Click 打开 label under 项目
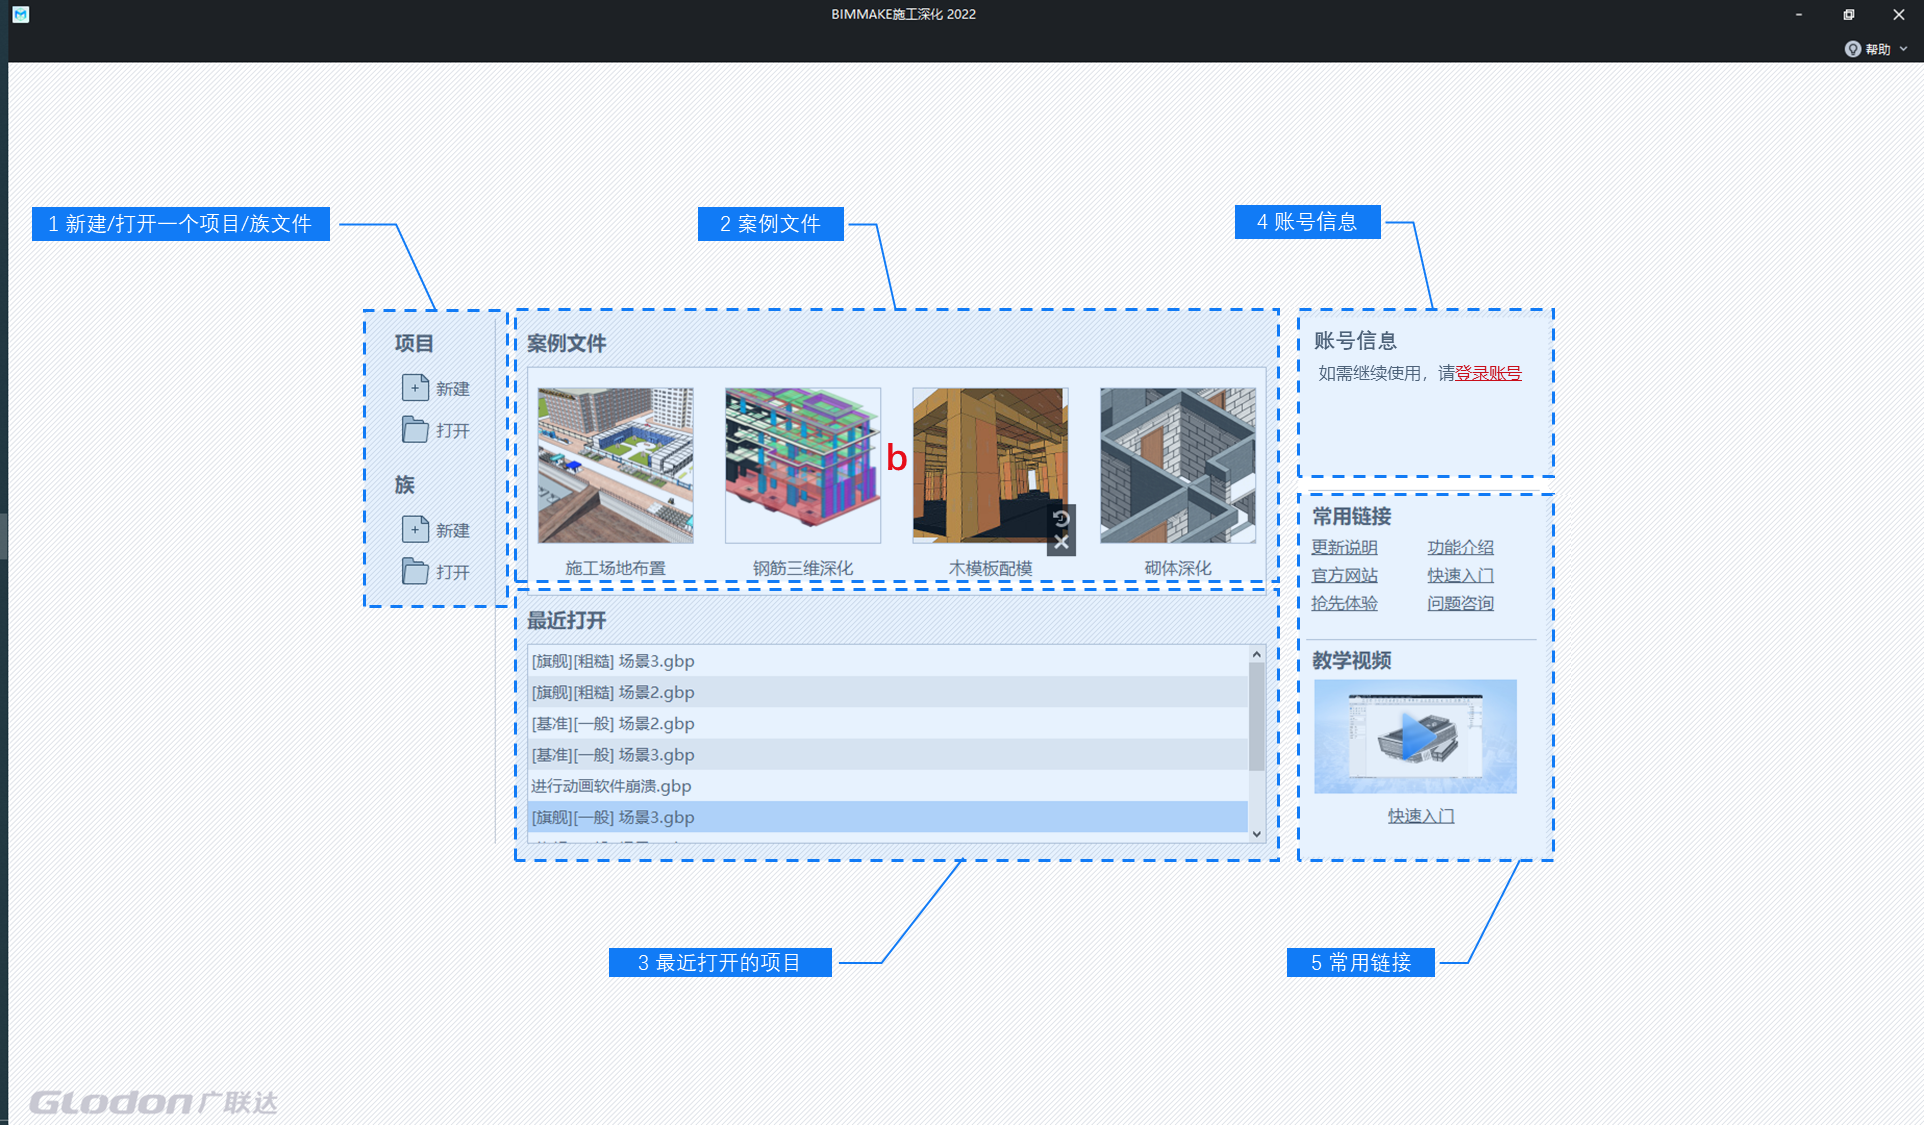The width and height of the screenshot is (1924, 1125). point(452,430)
